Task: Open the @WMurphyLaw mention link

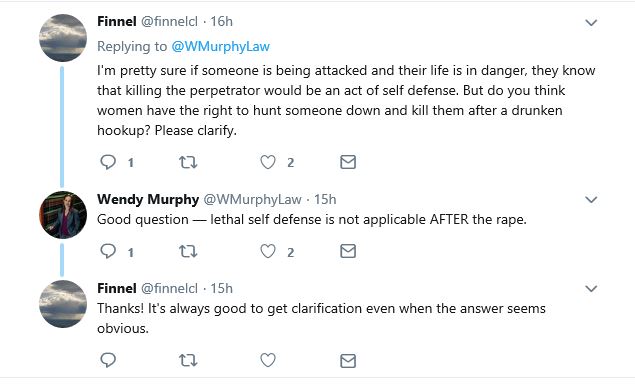Action: (x=220, y=46)
